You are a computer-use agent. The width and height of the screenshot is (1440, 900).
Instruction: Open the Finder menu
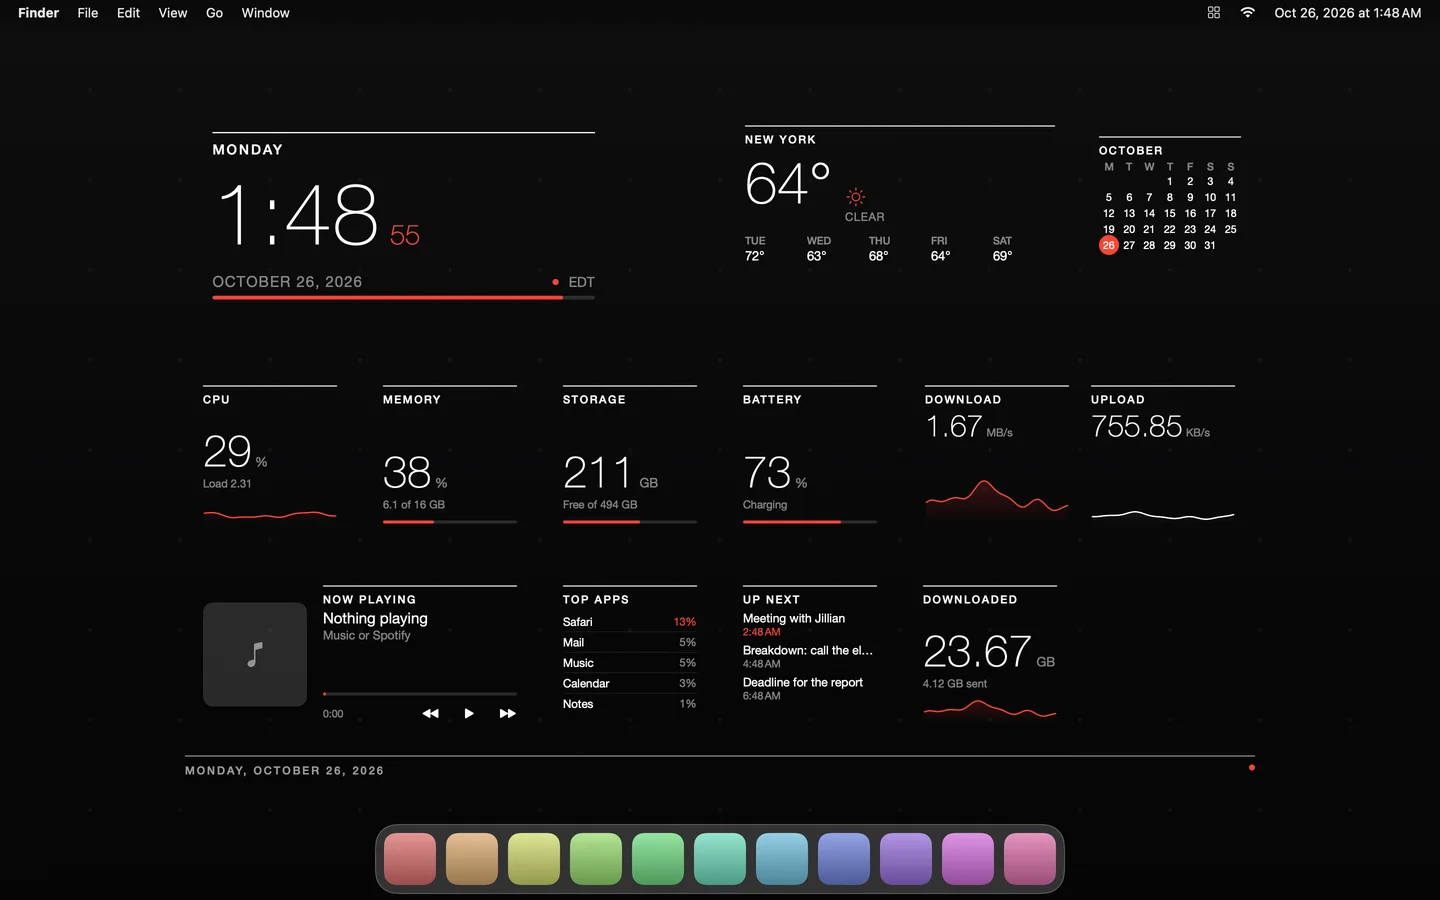(38, 13)
